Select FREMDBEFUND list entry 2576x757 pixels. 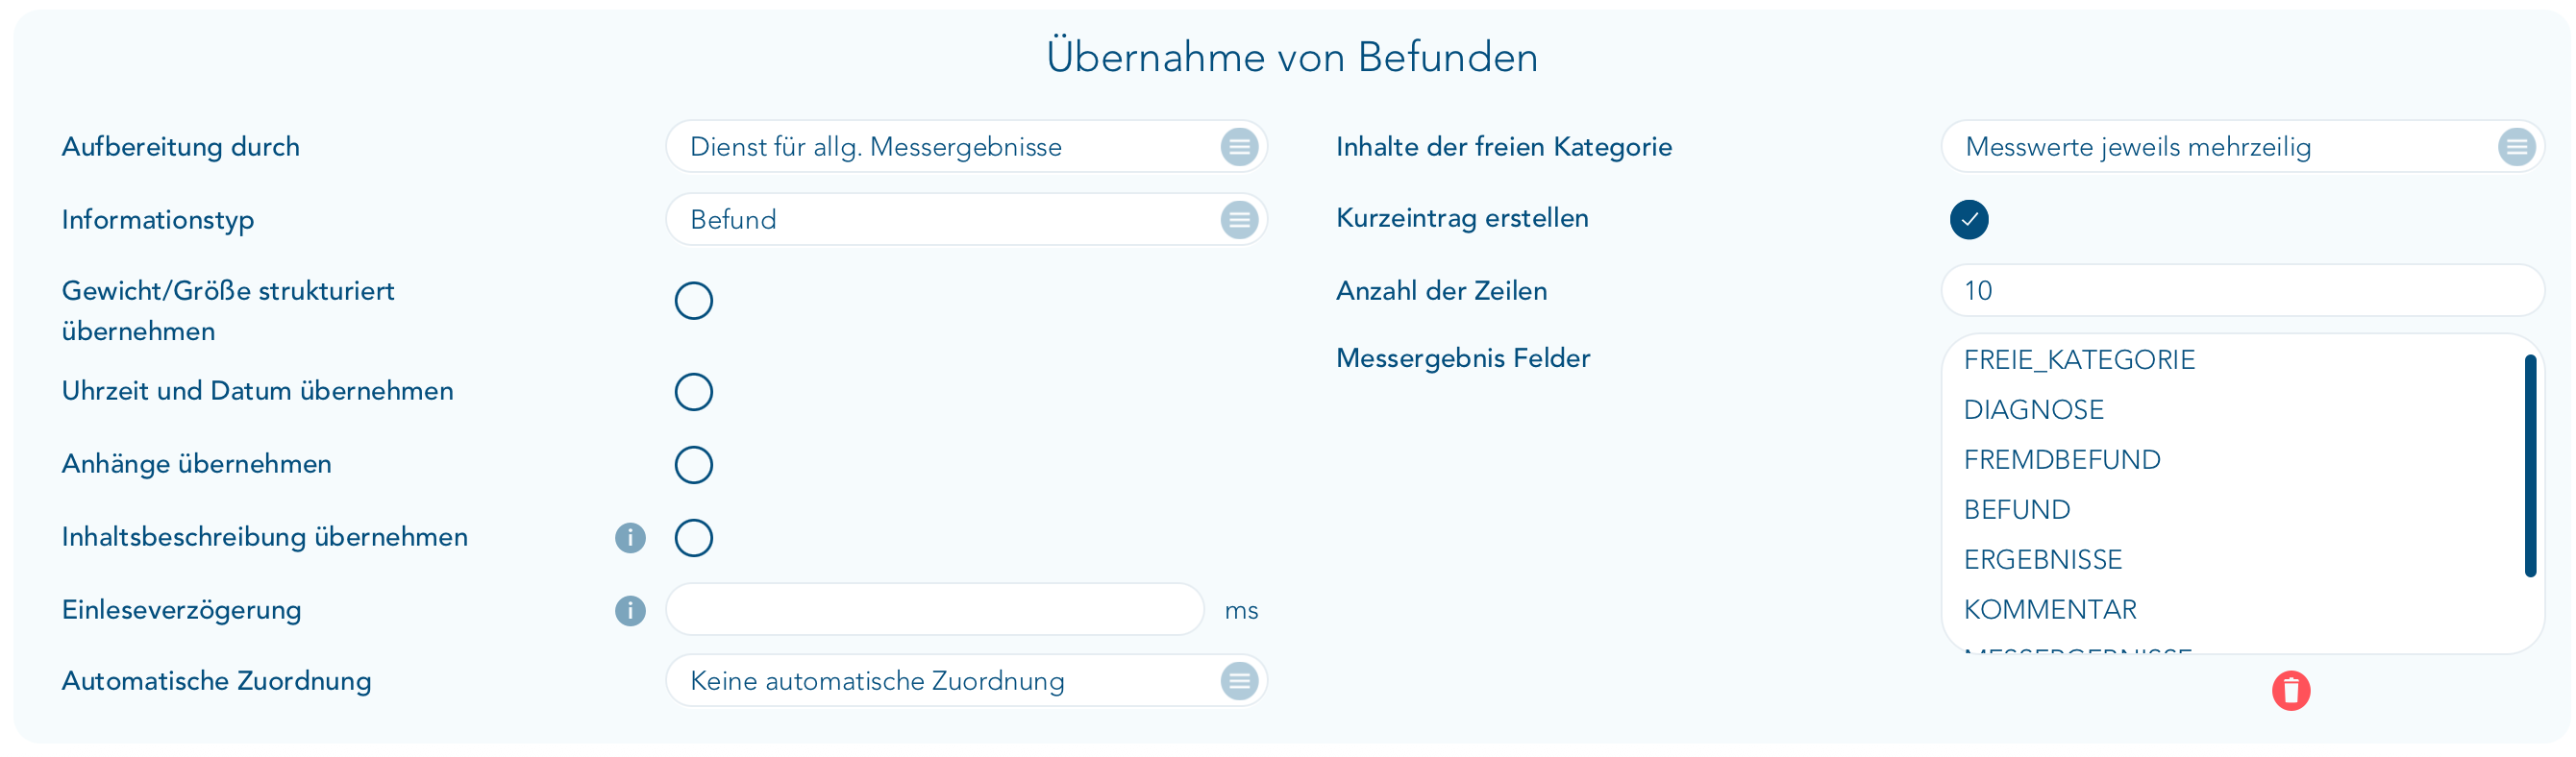2061,460
